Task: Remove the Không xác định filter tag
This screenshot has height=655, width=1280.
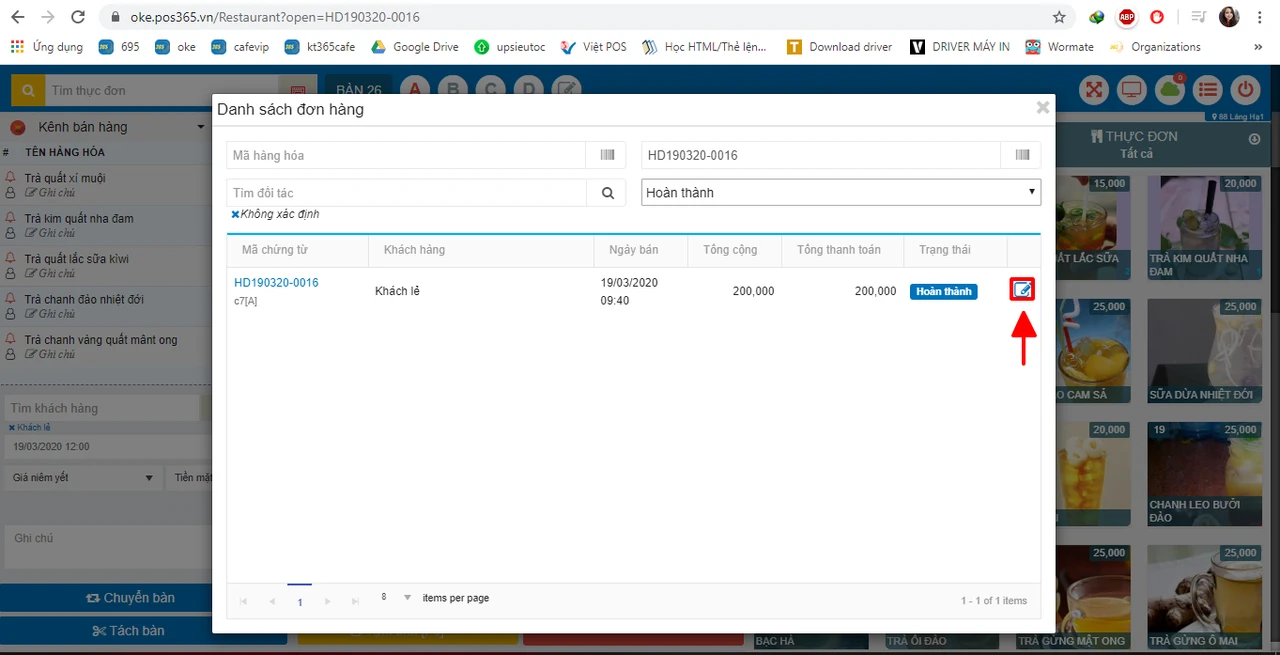Action: [235, 214]
